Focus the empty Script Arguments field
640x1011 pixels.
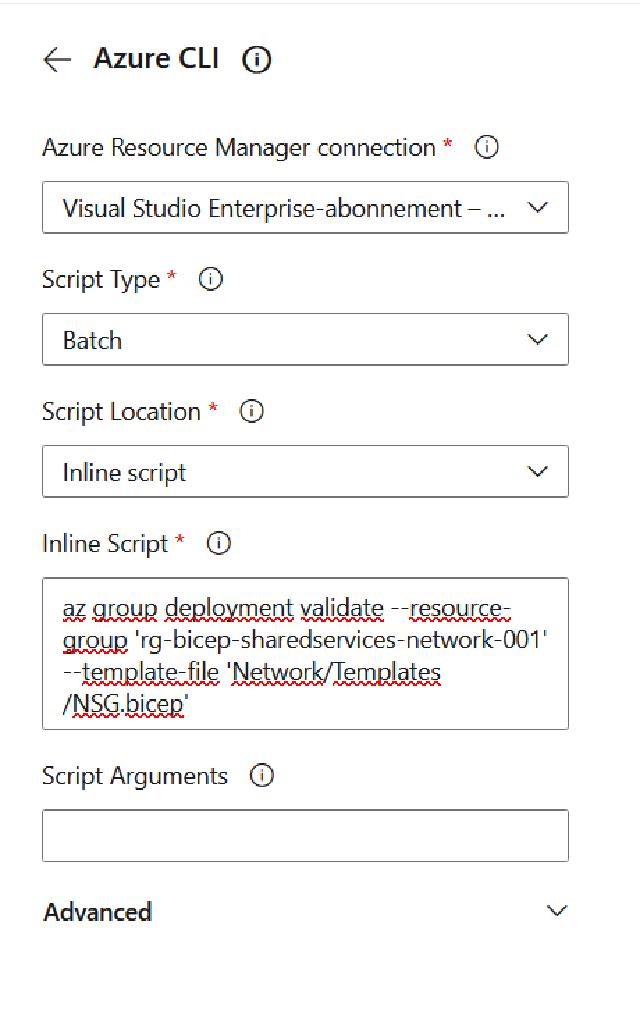[x=305, y=836]
